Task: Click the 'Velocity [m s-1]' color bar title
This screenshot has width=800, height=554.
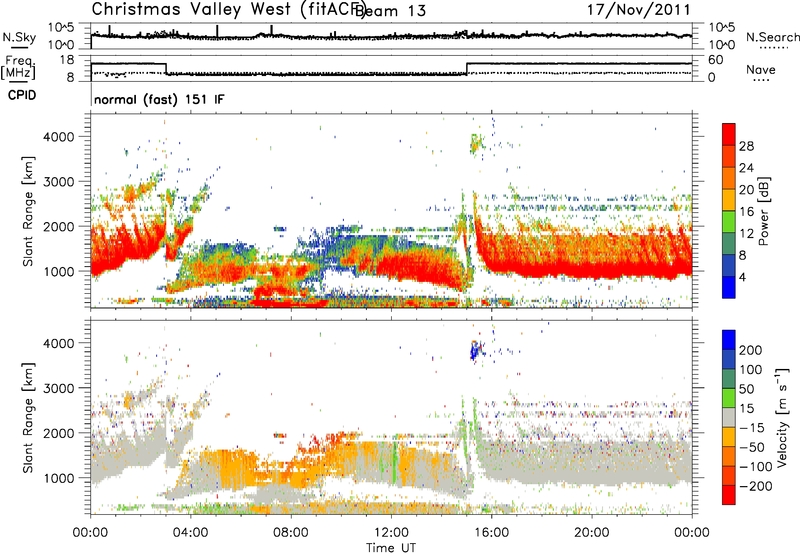Action: point(782,417)
